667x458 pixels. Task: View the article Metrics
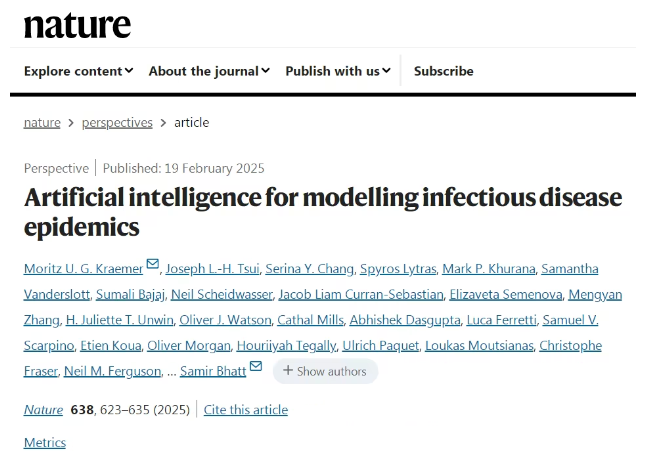(45, 443)
